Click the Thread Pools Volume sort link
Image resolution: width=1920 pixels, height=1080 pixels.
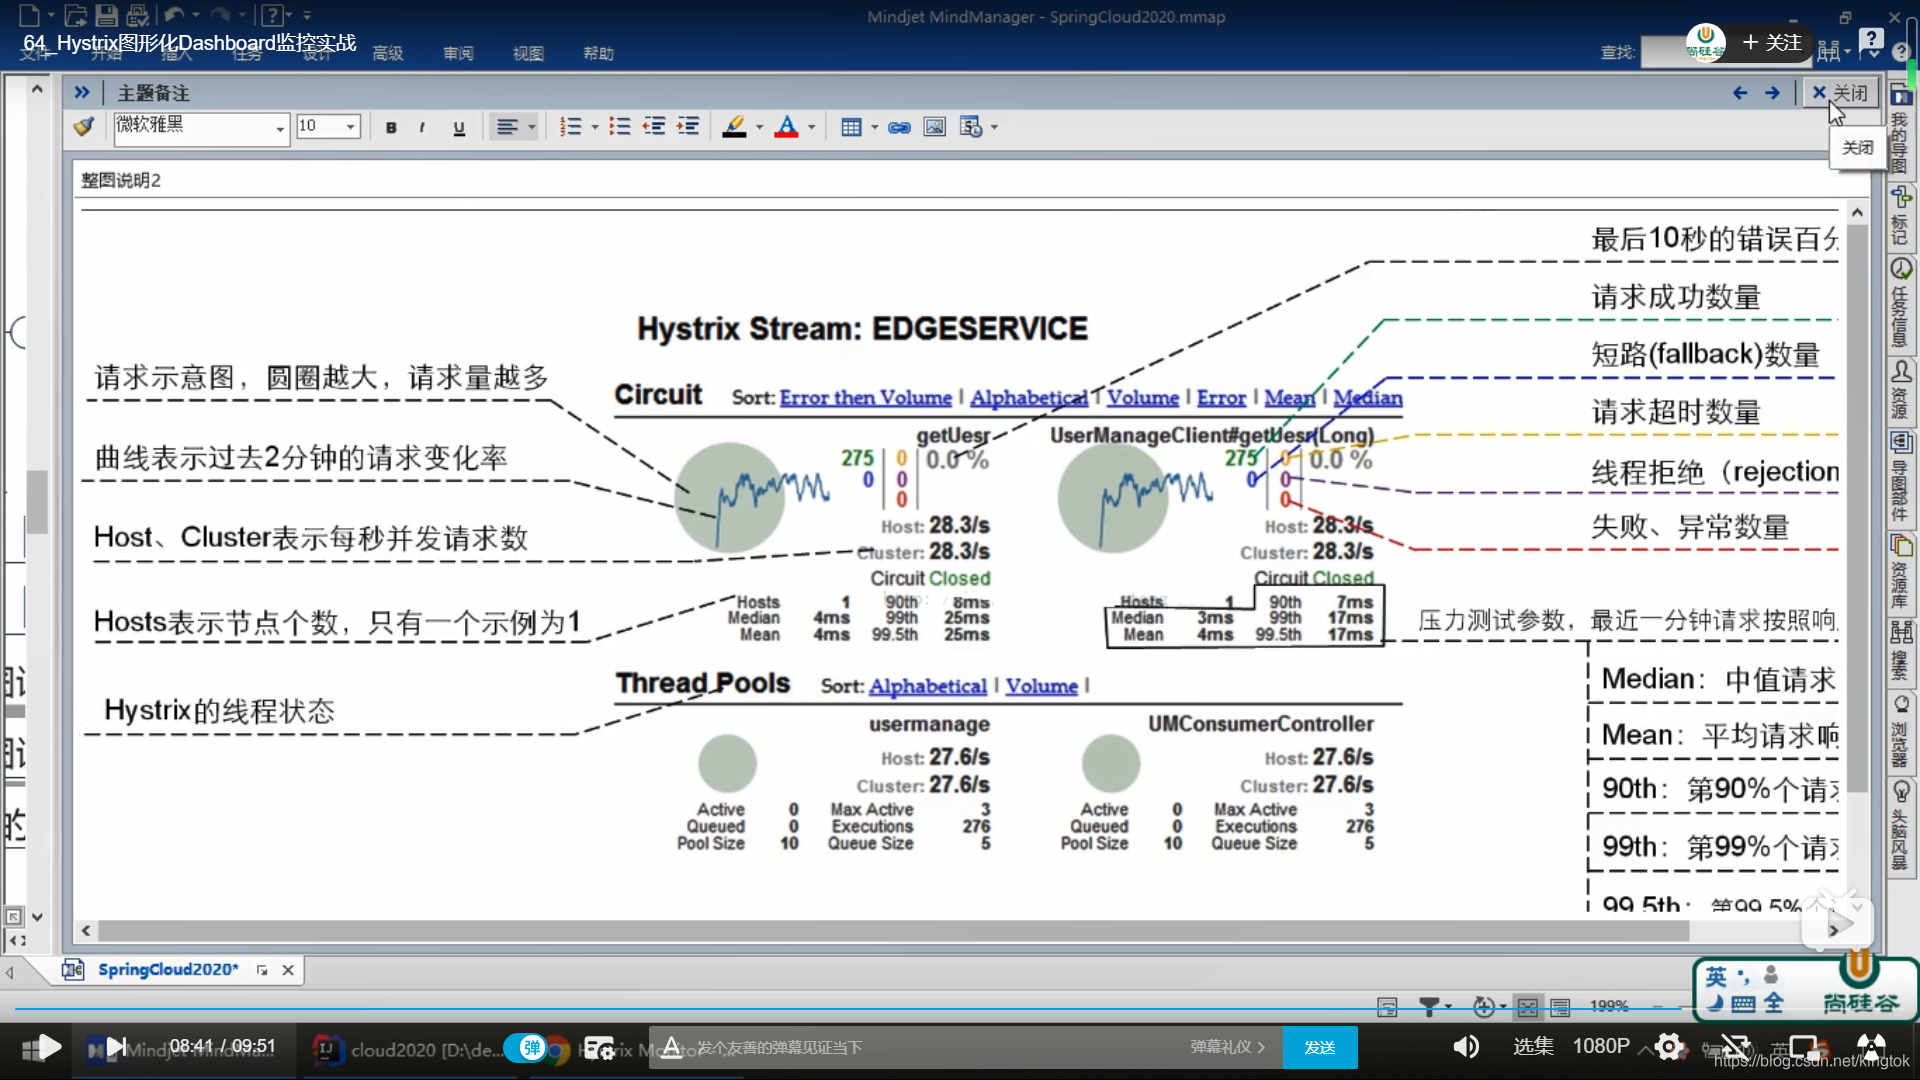point(1041,686)
